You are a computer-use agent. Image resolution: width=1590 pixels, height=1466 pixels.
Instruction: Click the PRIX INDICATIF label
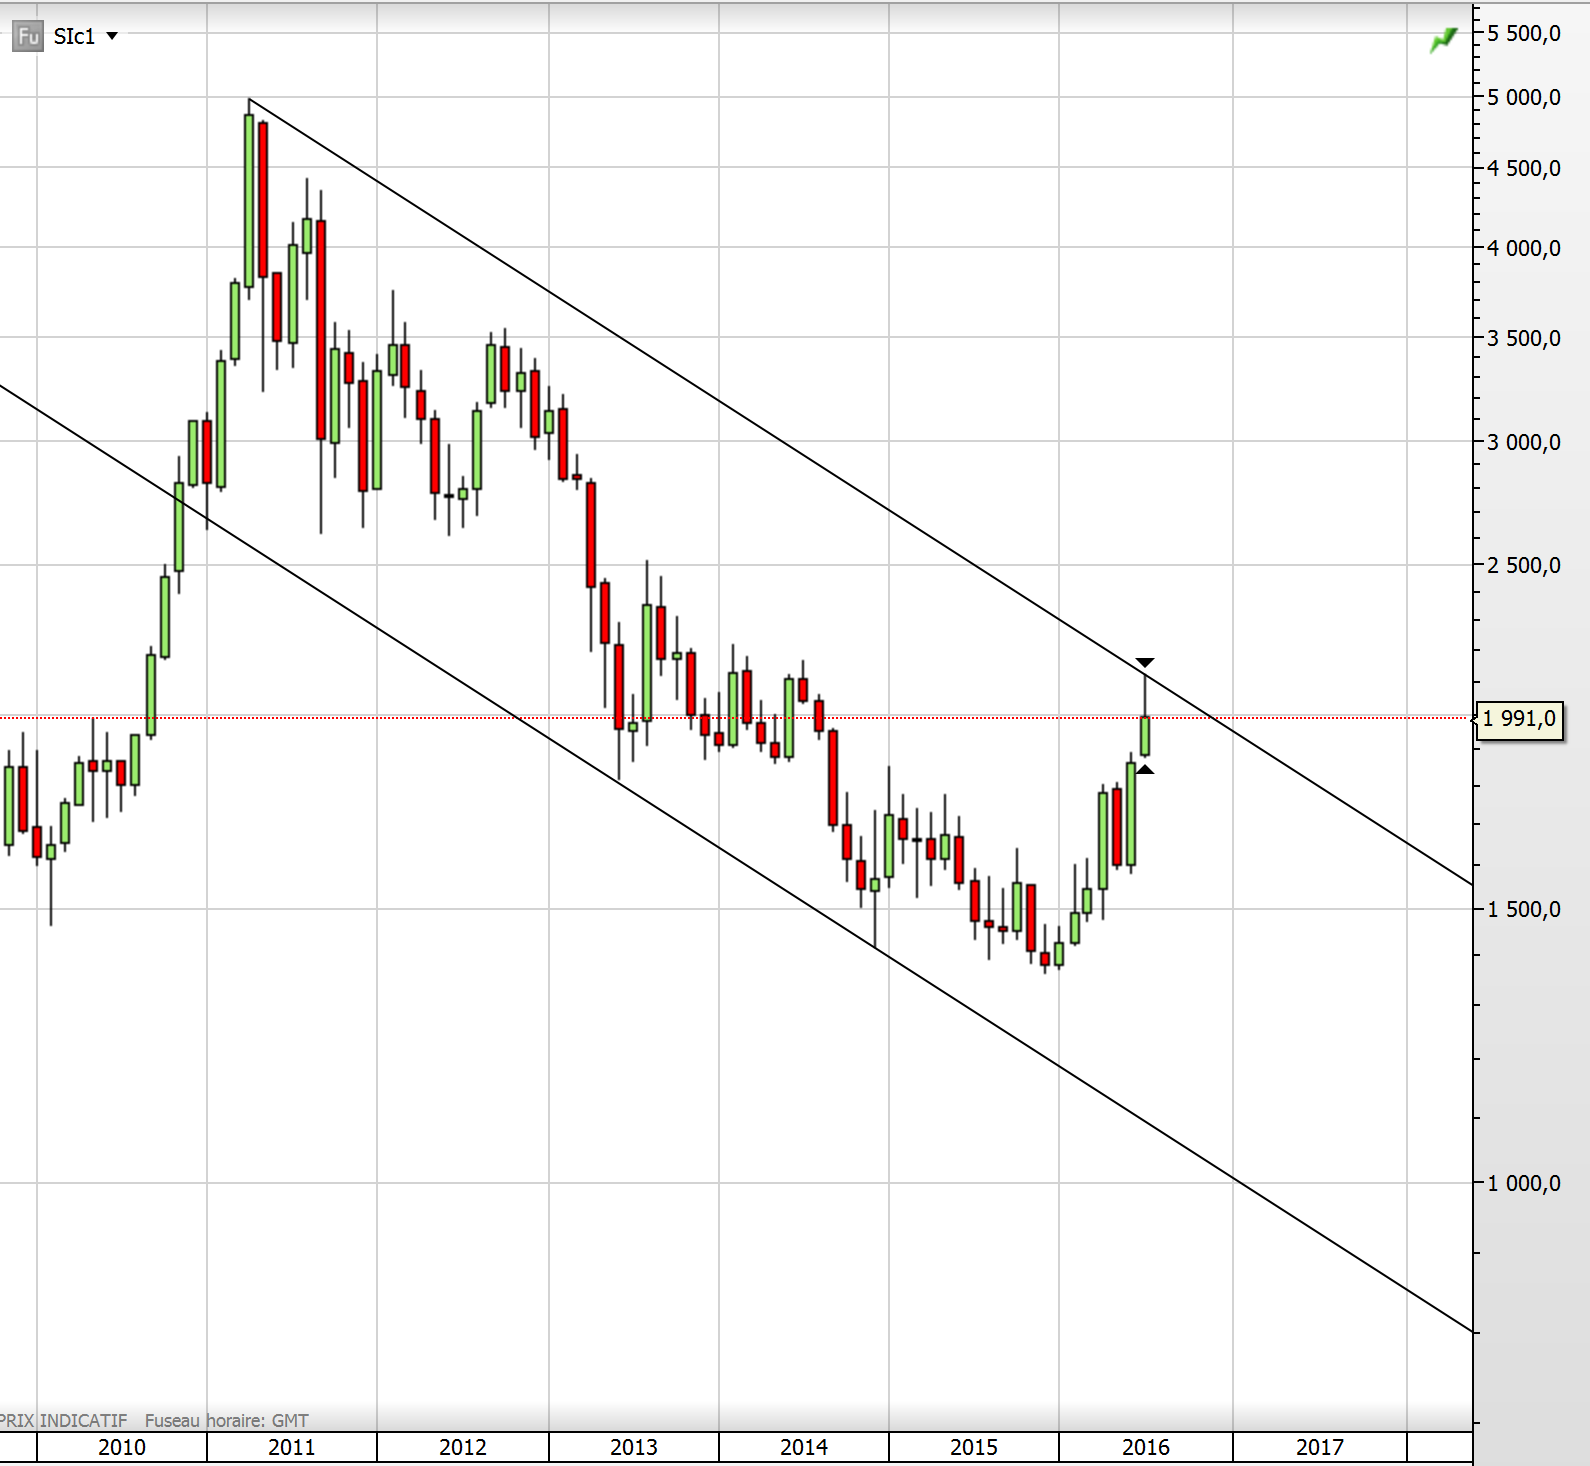[63, 1420]
